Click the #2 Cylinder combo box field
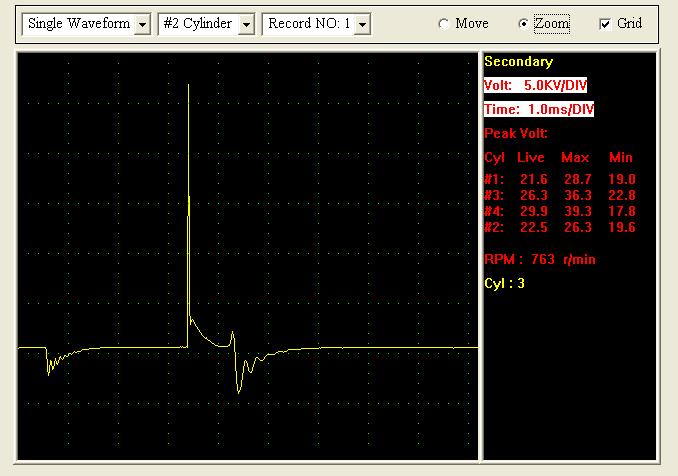This screenshot has width=678, height=476. pyautogui.click(x=206, y=24)
